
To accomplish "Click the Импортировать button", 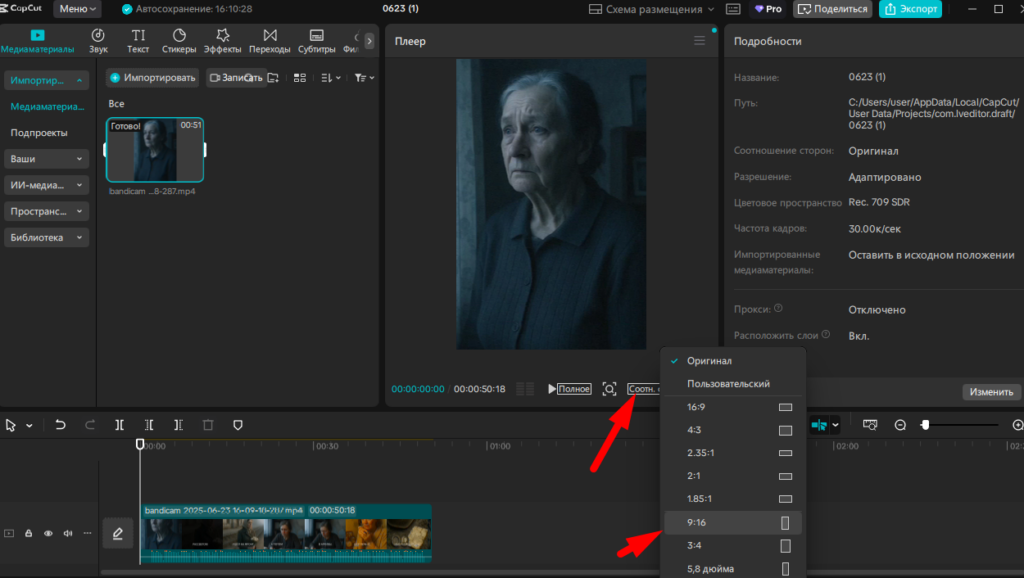I will tap(153, 78).
